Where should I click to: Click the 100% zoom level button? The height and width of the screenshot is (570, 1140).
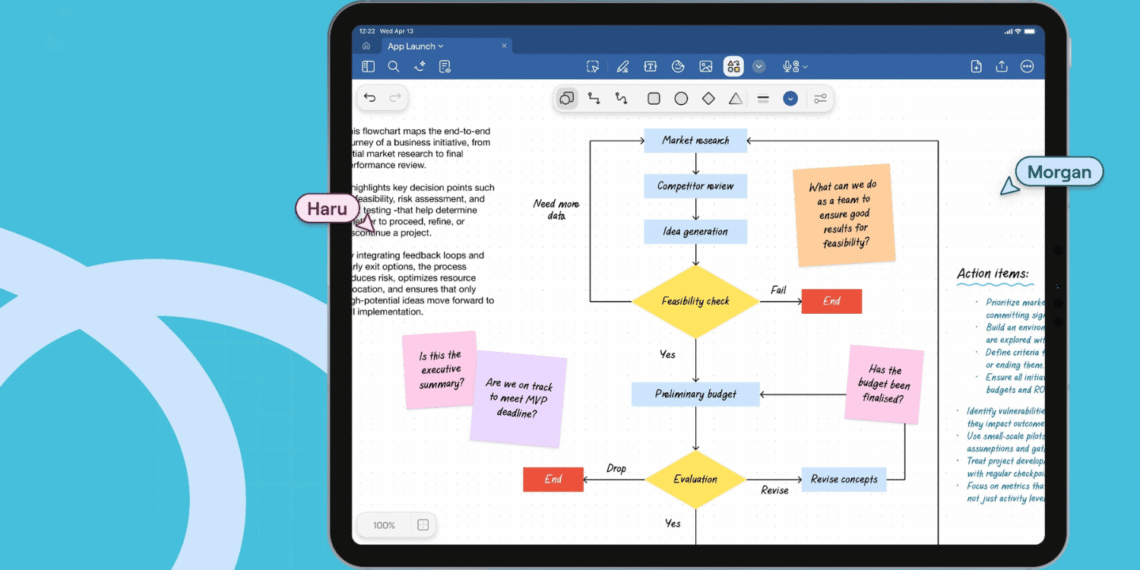point(384,525)
